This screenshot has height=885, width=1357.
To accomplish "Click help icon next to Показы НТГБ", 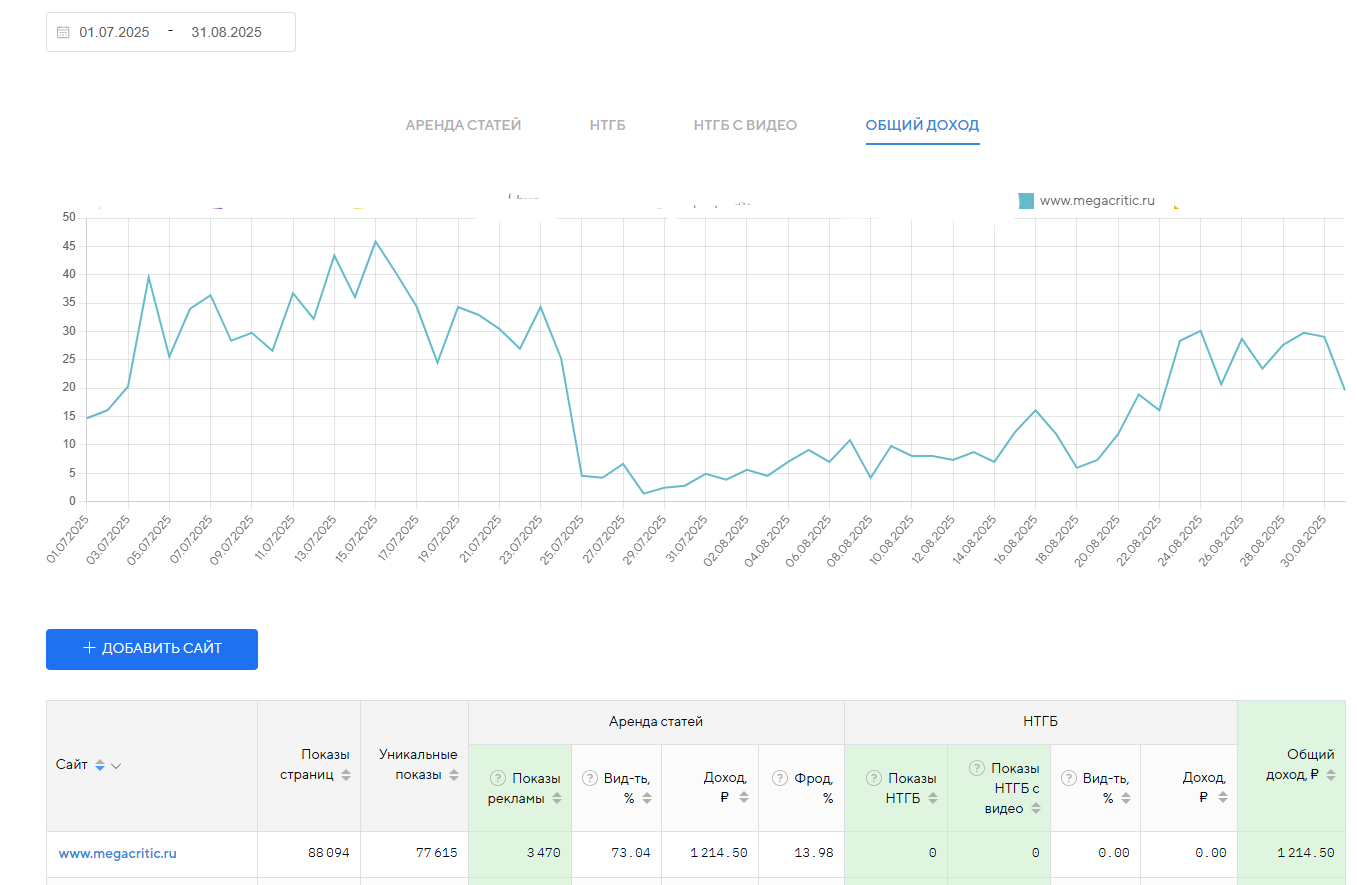I will pyautogui.click(x=873, y=778).
